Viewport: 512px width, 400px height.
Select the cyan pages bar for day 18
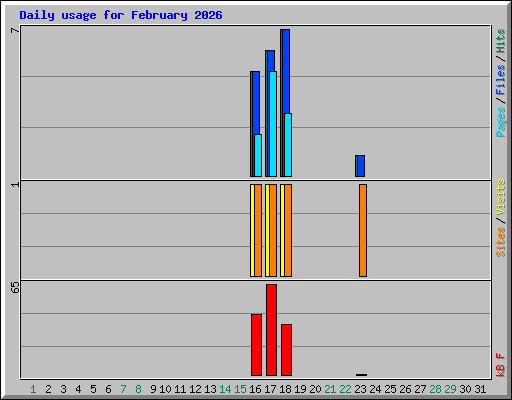coord(288,145)
